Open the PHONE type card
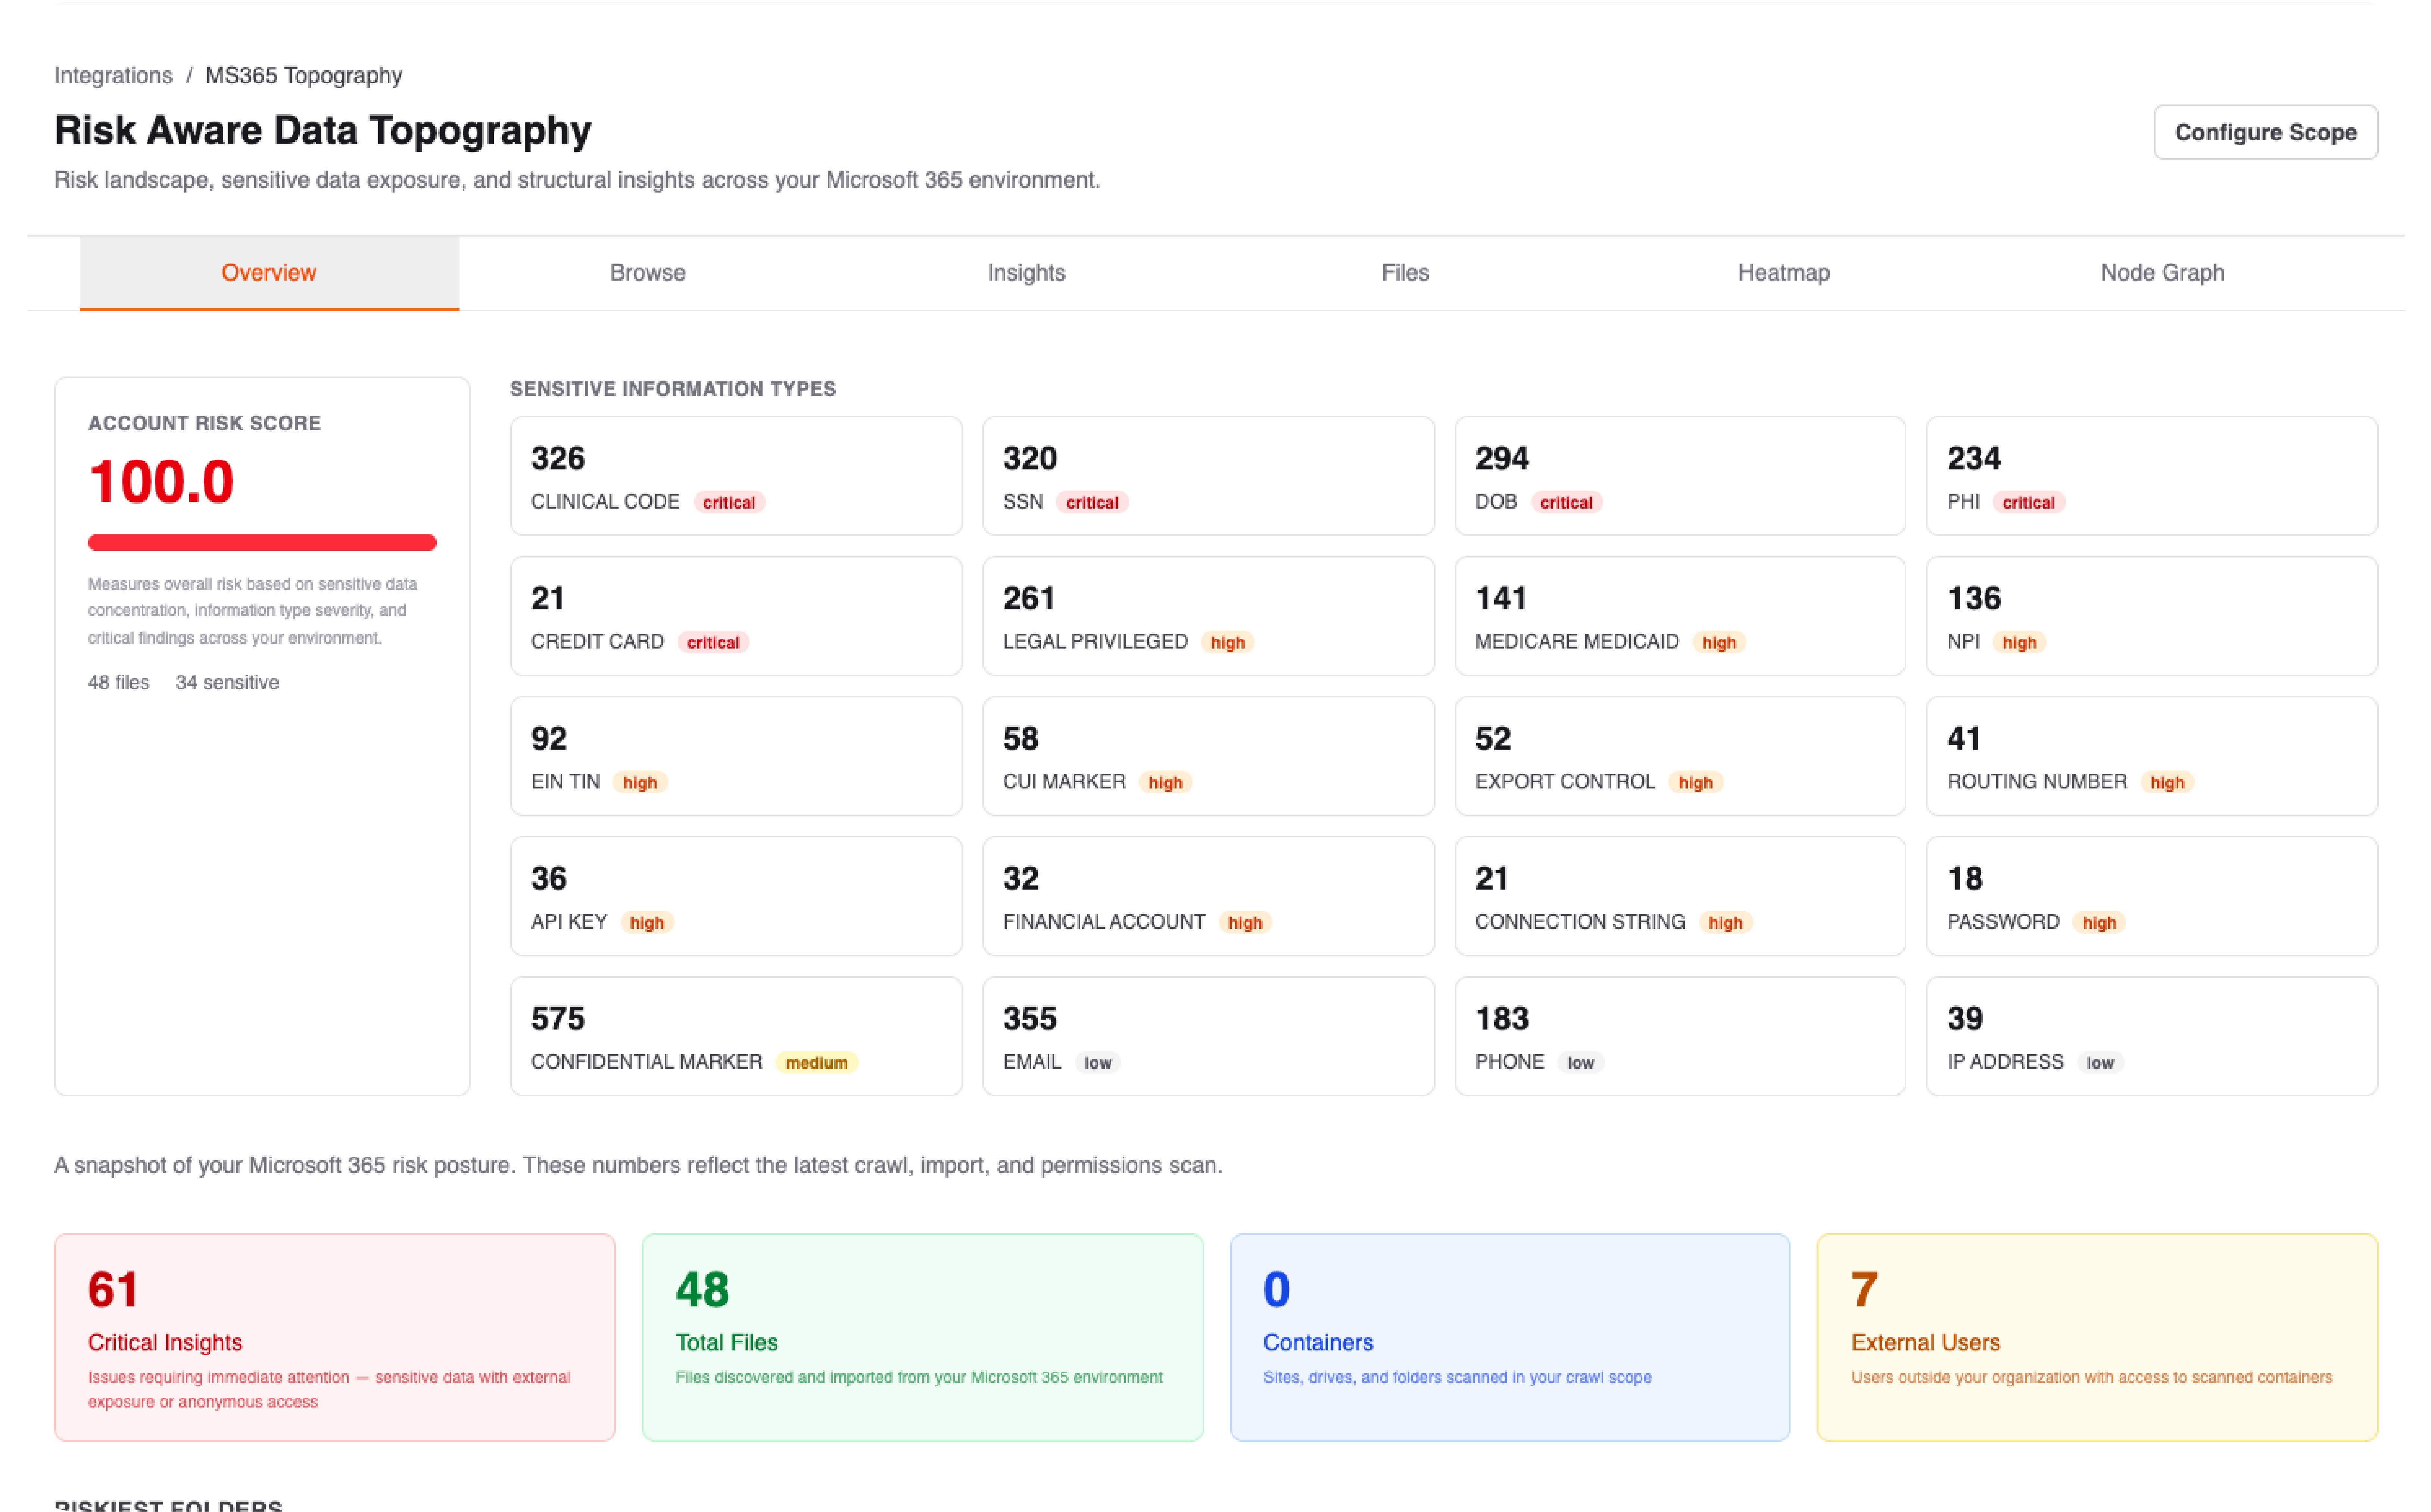Viewport: 2431px width, 1512px height. tap(1680, 1036)
